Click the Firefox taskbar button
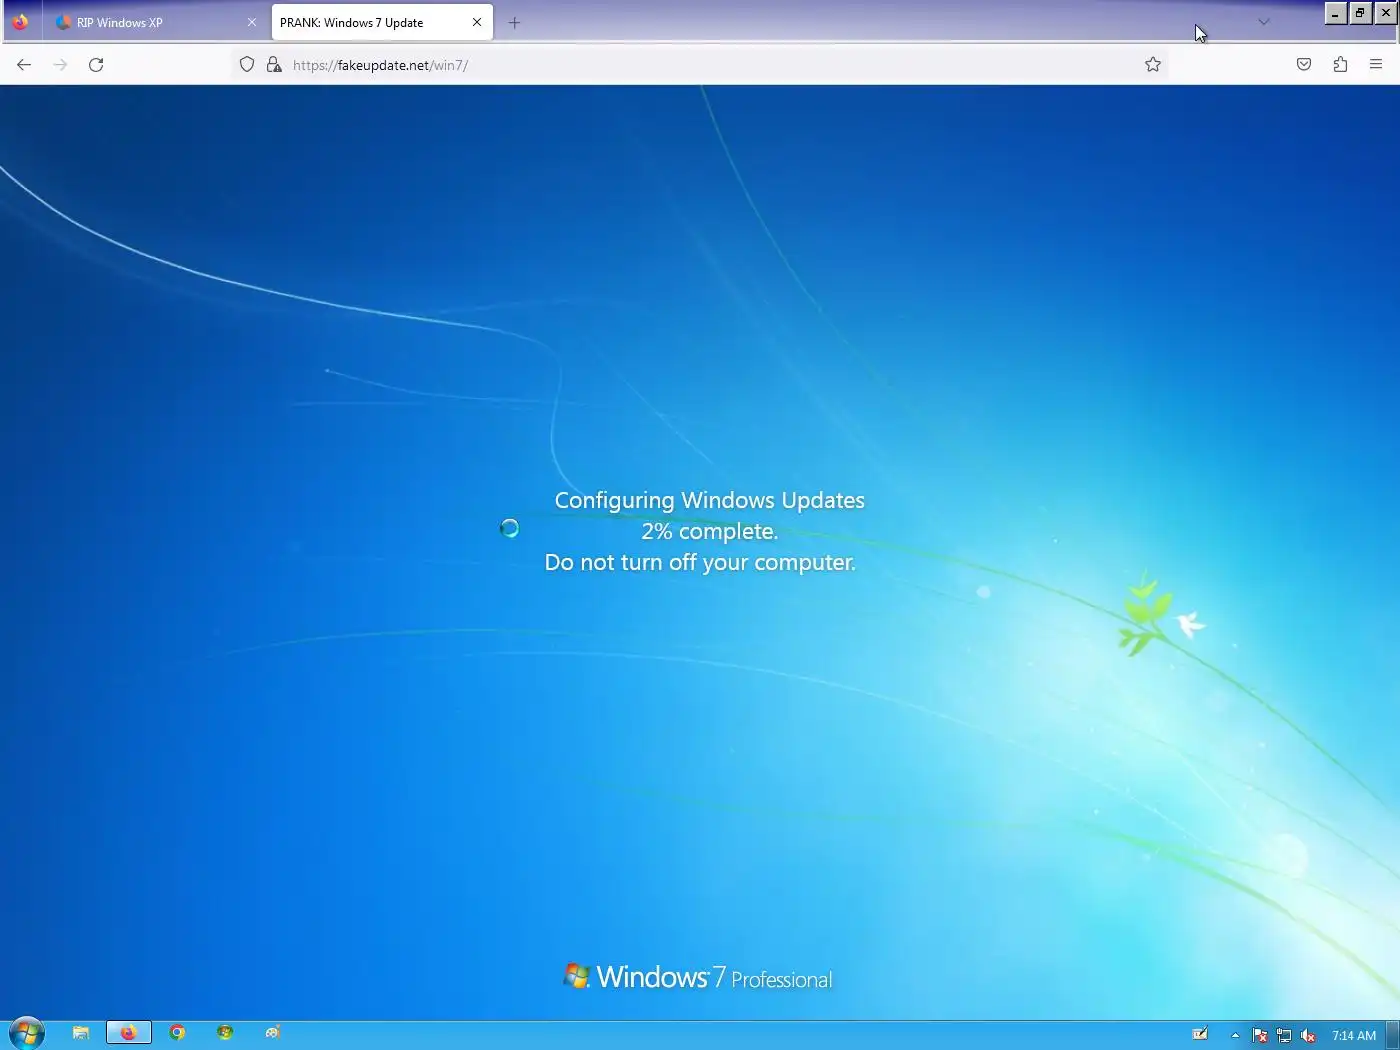 129,1033
